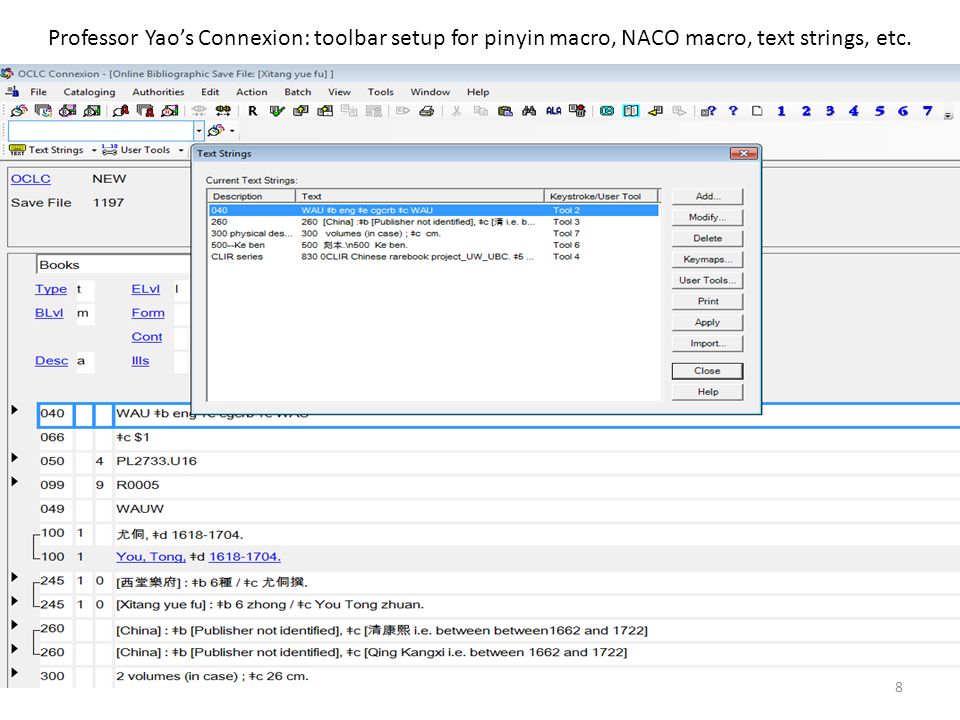Click the ELvl fixed field link
960x720 pixels.
(145, 289)
